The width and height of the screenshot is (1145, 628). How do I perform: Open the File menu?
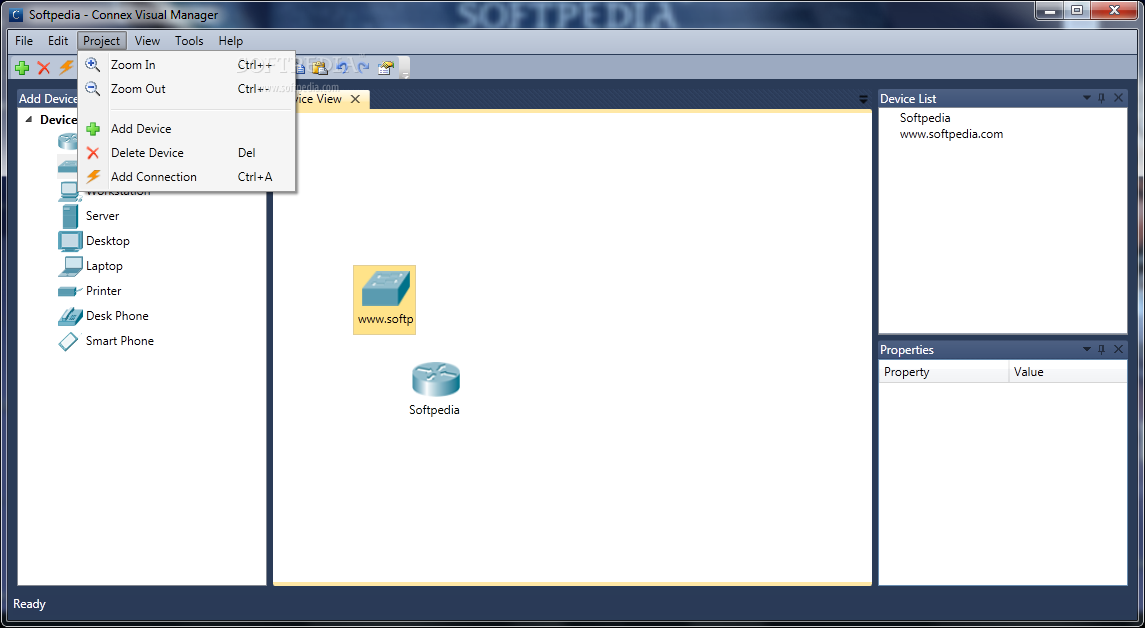pos(24,41)
